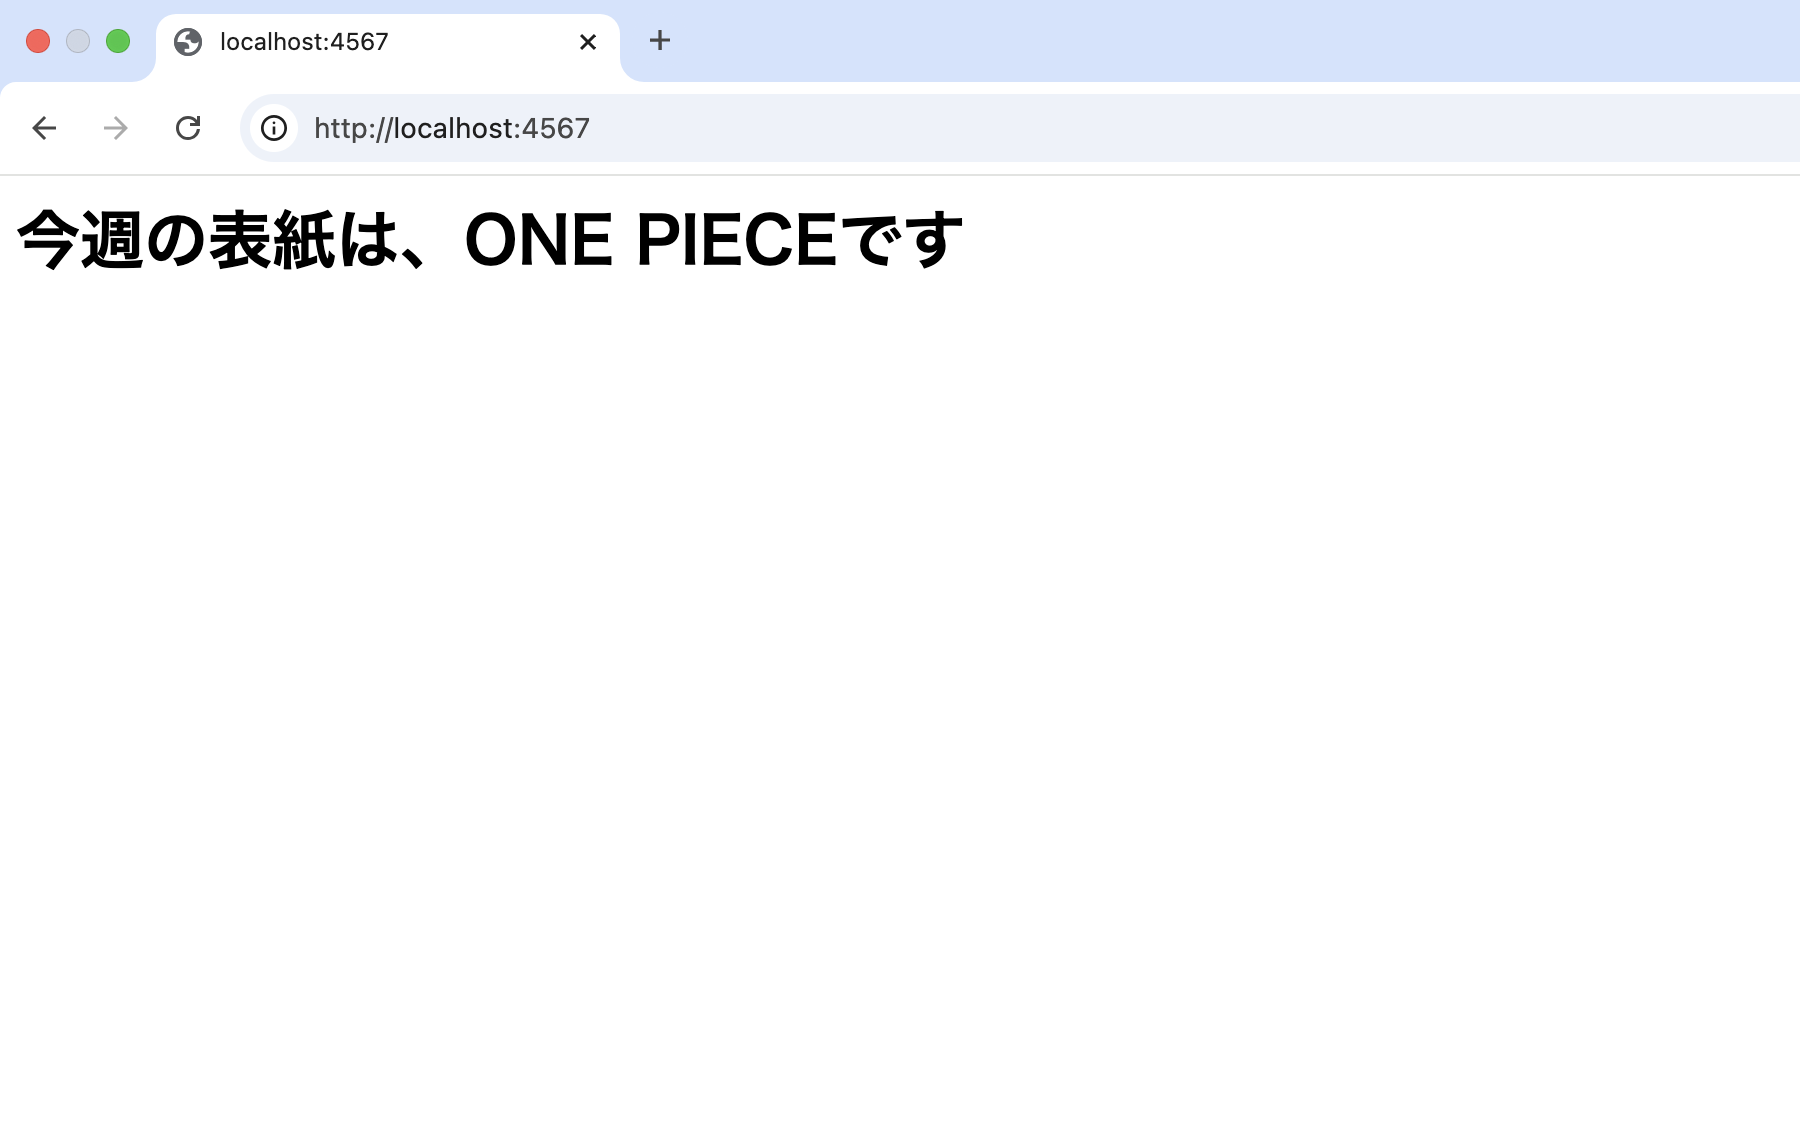
Task: Click the red close window button
Action: tap(38, 41)
